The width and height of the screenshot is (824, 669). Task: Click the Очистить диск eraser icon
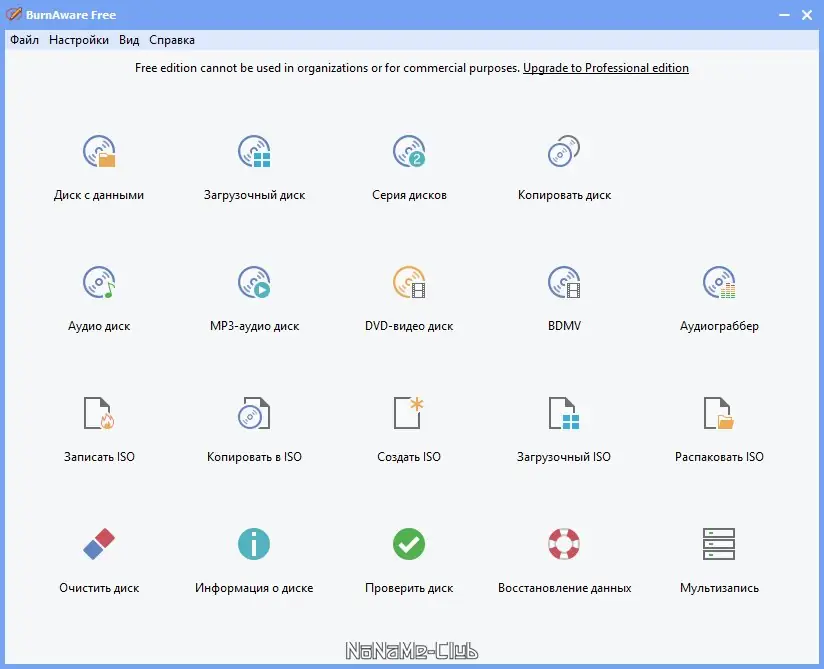99,544
